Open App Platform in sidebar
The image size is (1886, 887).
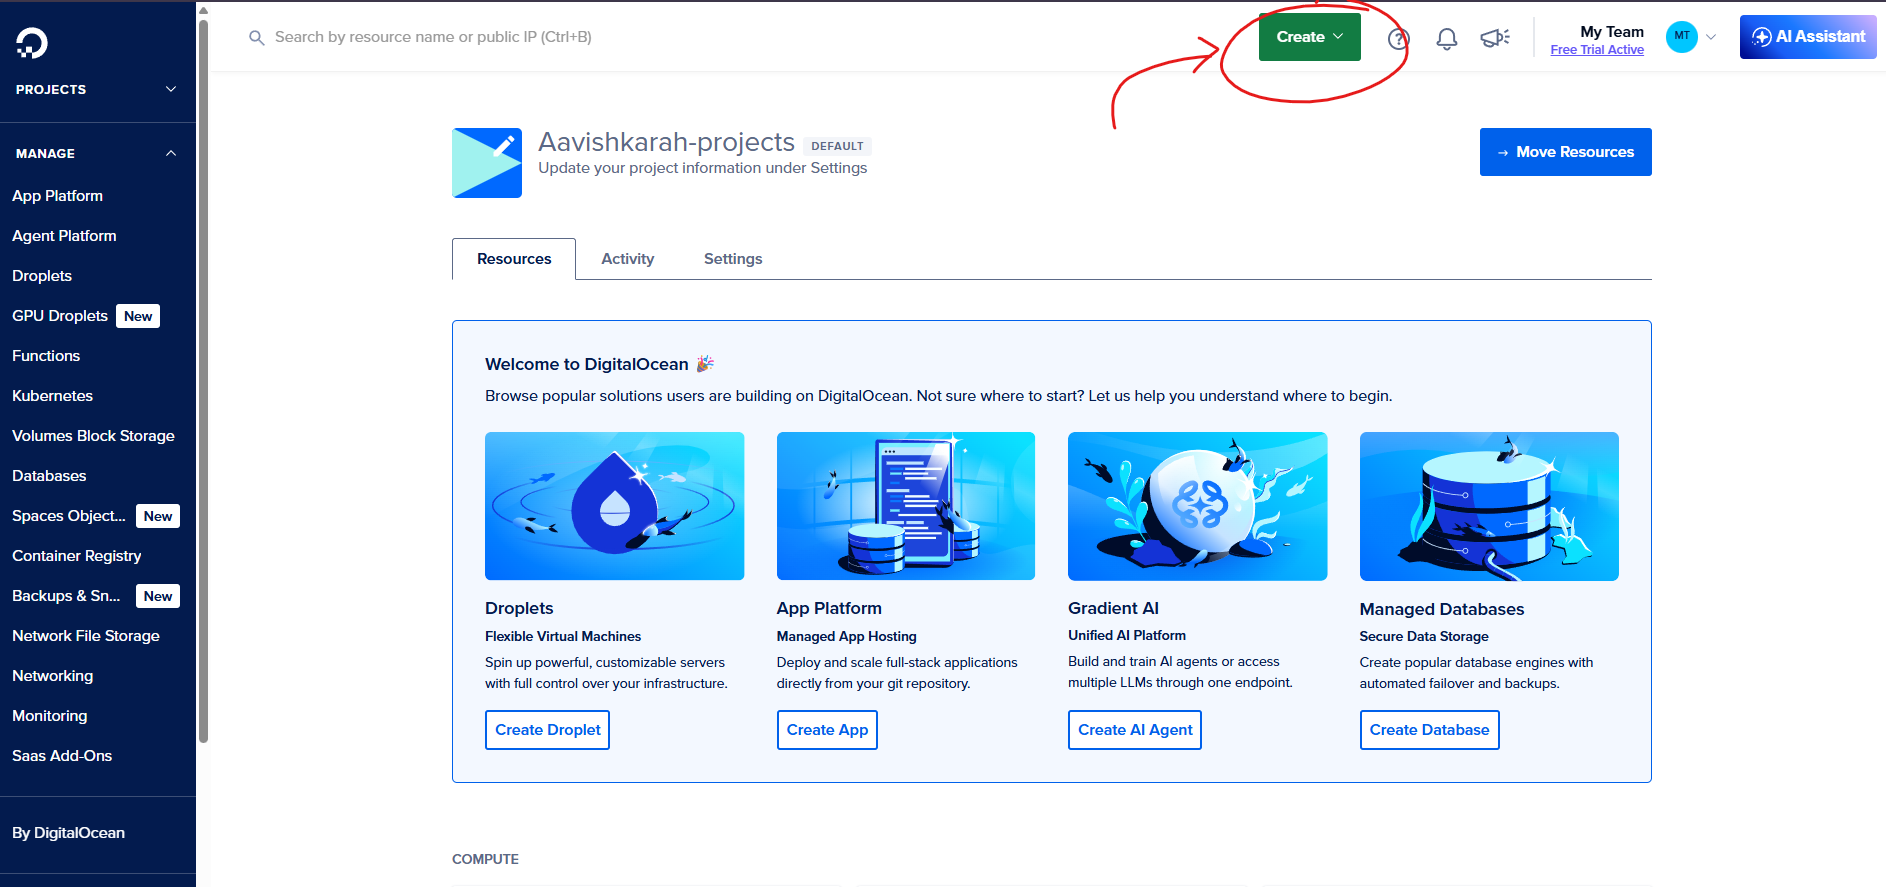tap(58, 196)
